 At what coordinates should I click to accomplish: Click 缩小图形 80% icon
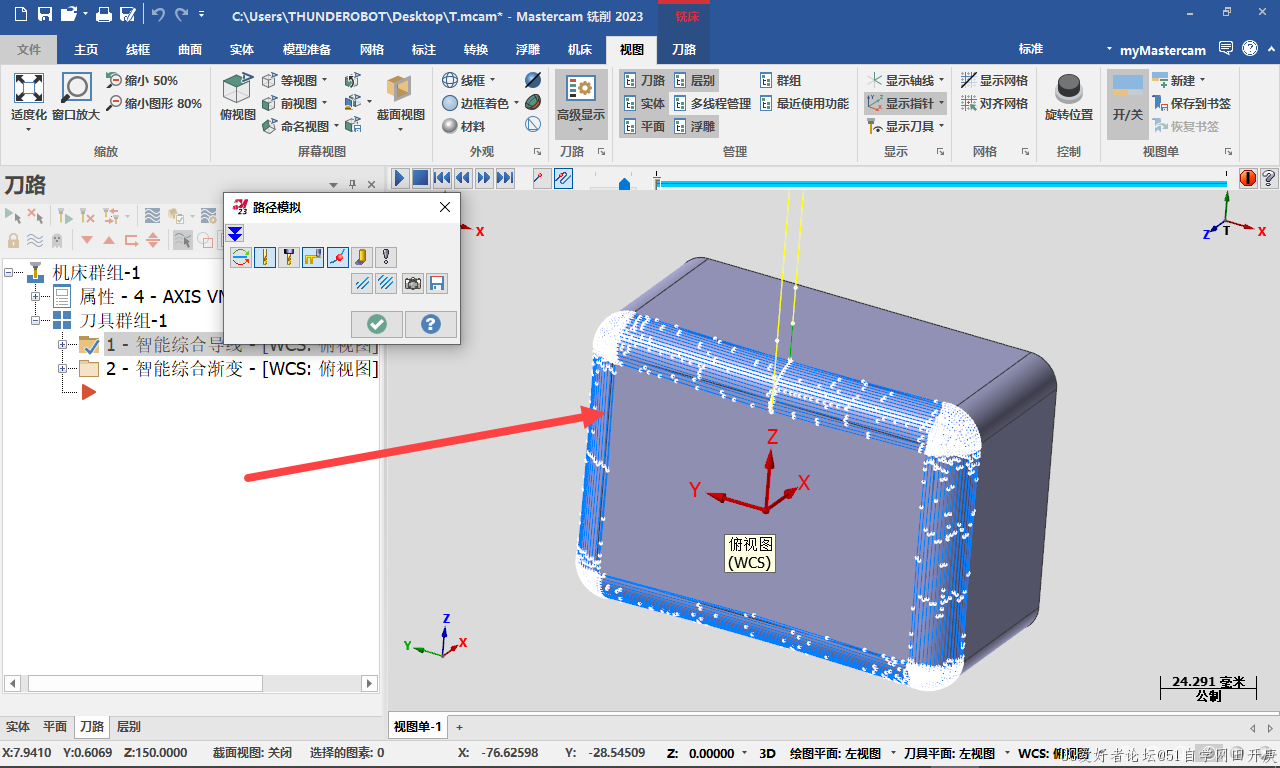click(153, 103)
